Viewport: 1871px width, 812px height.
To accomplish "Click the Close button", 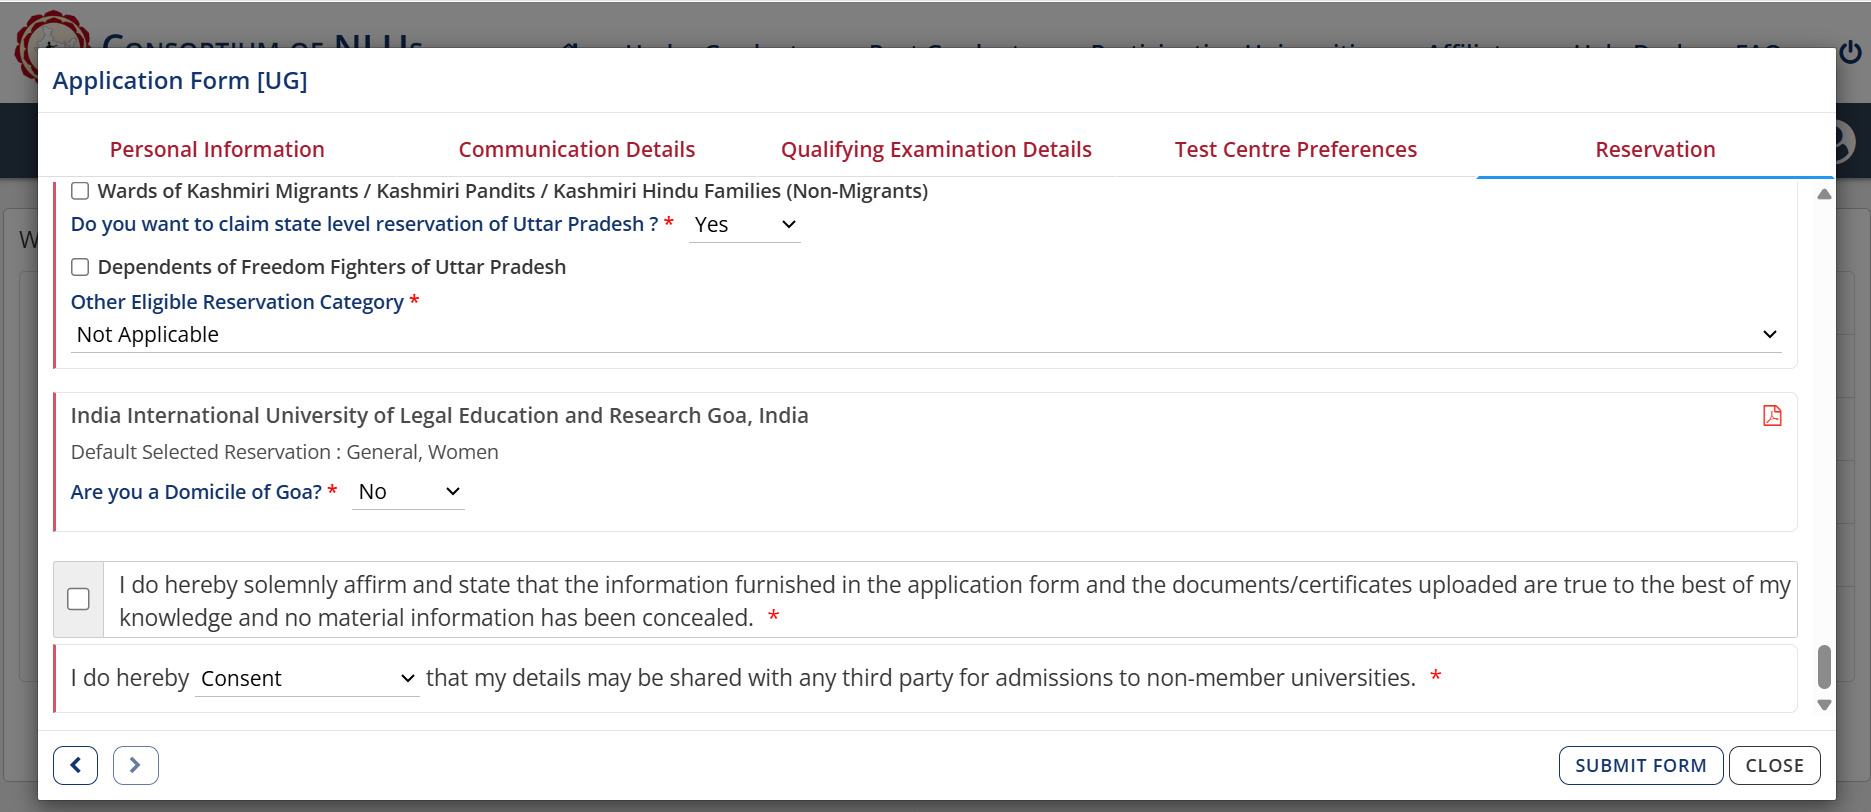I will pos(1774,766).
